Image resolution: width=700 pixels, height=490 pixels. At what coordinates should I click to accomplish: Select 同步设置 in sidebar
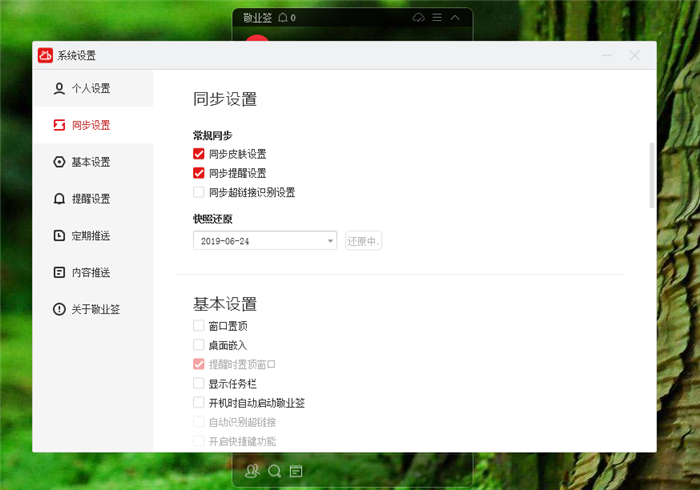tap(93, 125)
